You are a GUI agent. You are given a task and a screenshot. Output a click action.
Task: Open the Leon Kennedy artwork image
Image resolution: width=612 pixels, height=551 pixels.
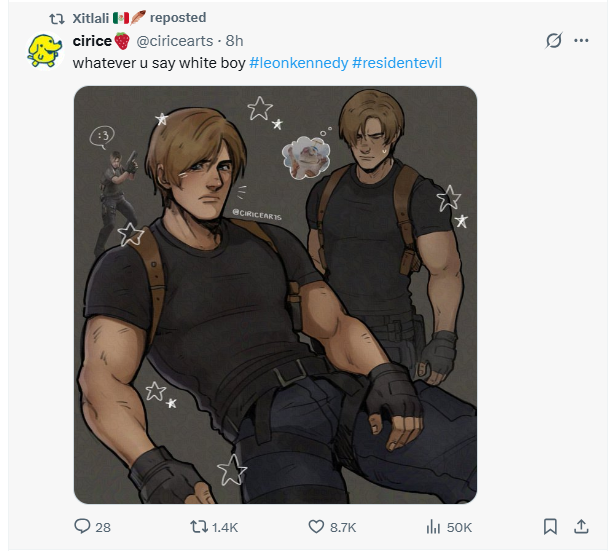[x=275, y=295]
